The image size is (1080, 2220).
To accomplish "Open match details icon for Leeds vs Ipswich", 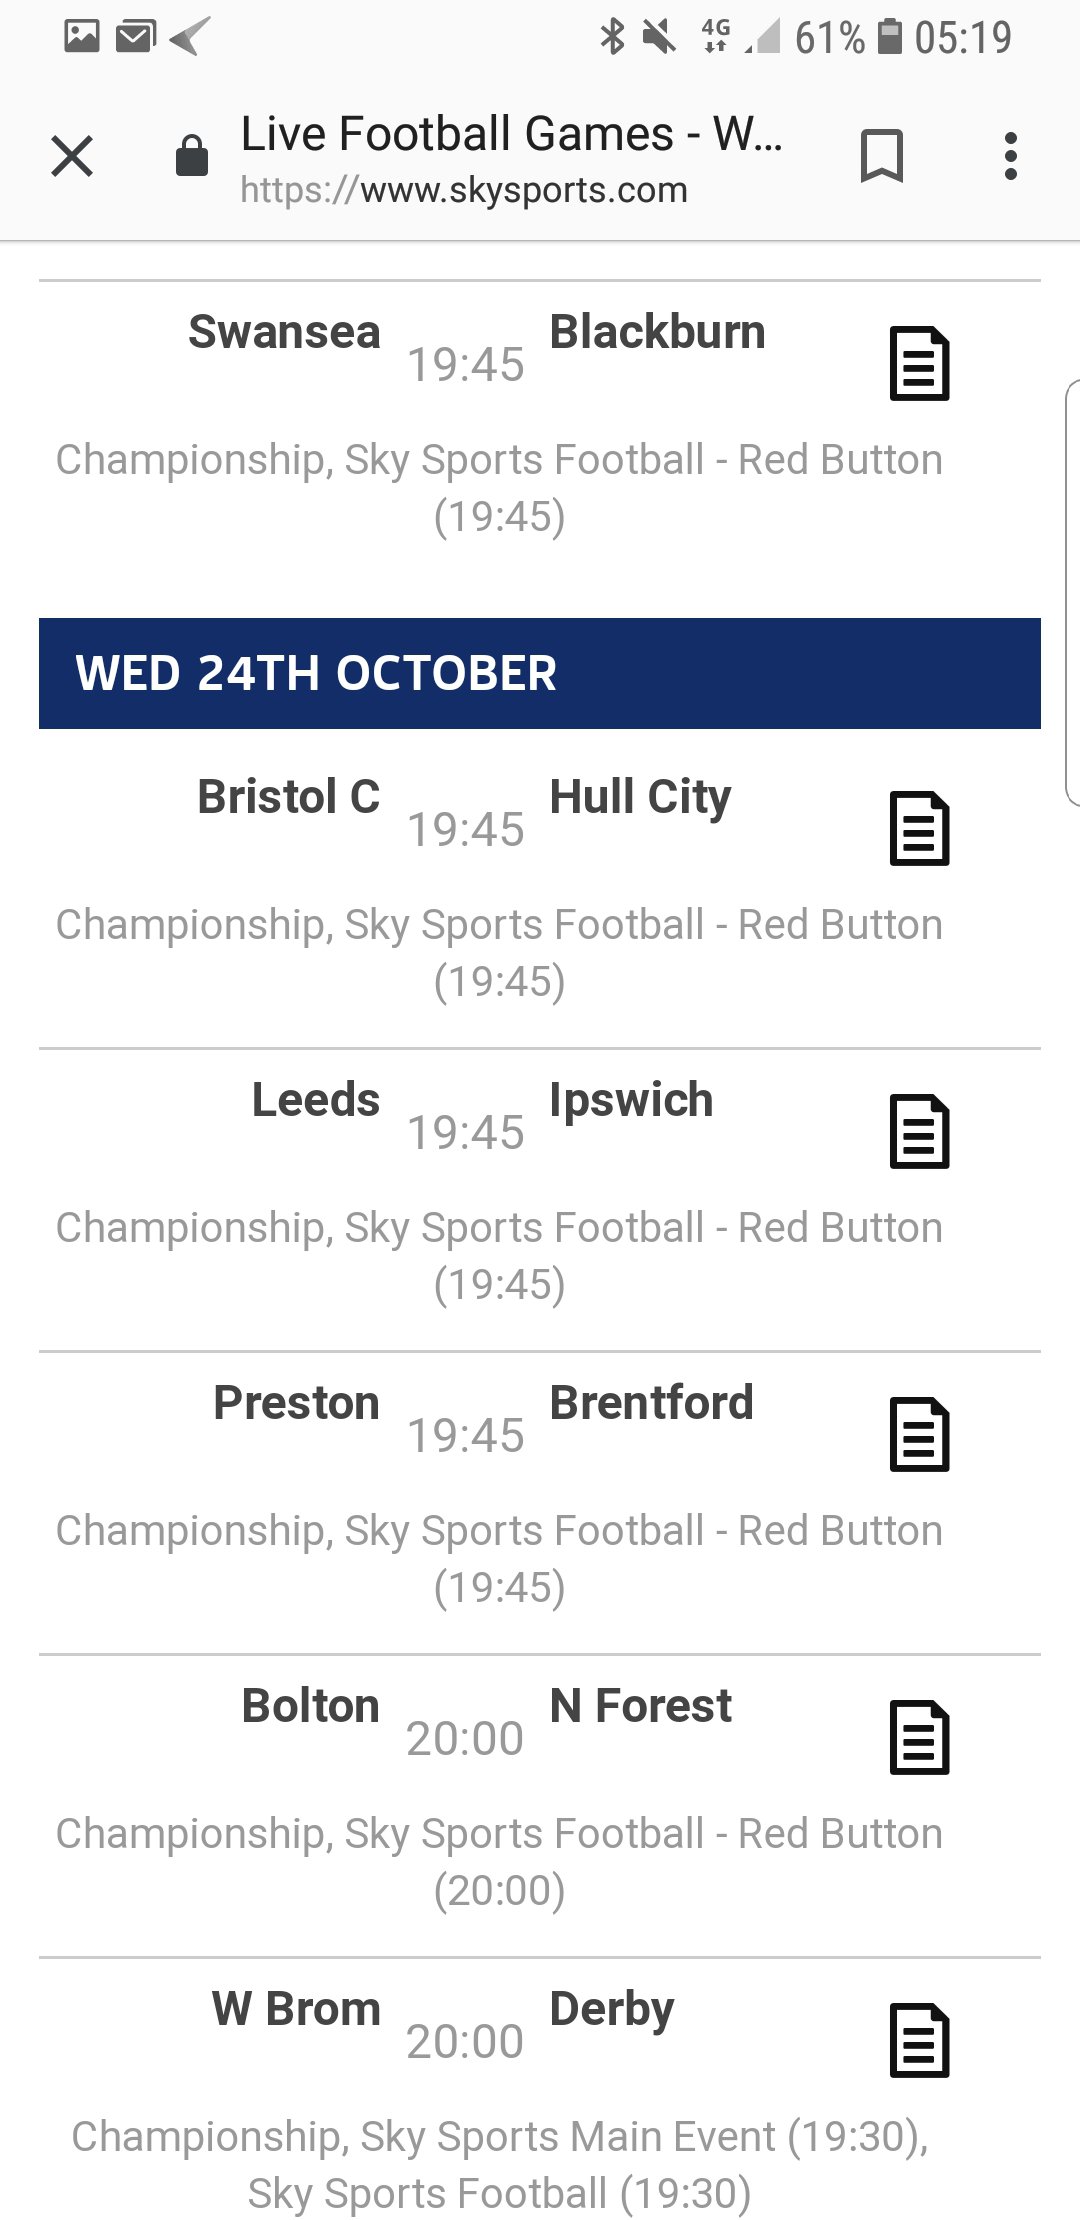I will point(919,1132).
